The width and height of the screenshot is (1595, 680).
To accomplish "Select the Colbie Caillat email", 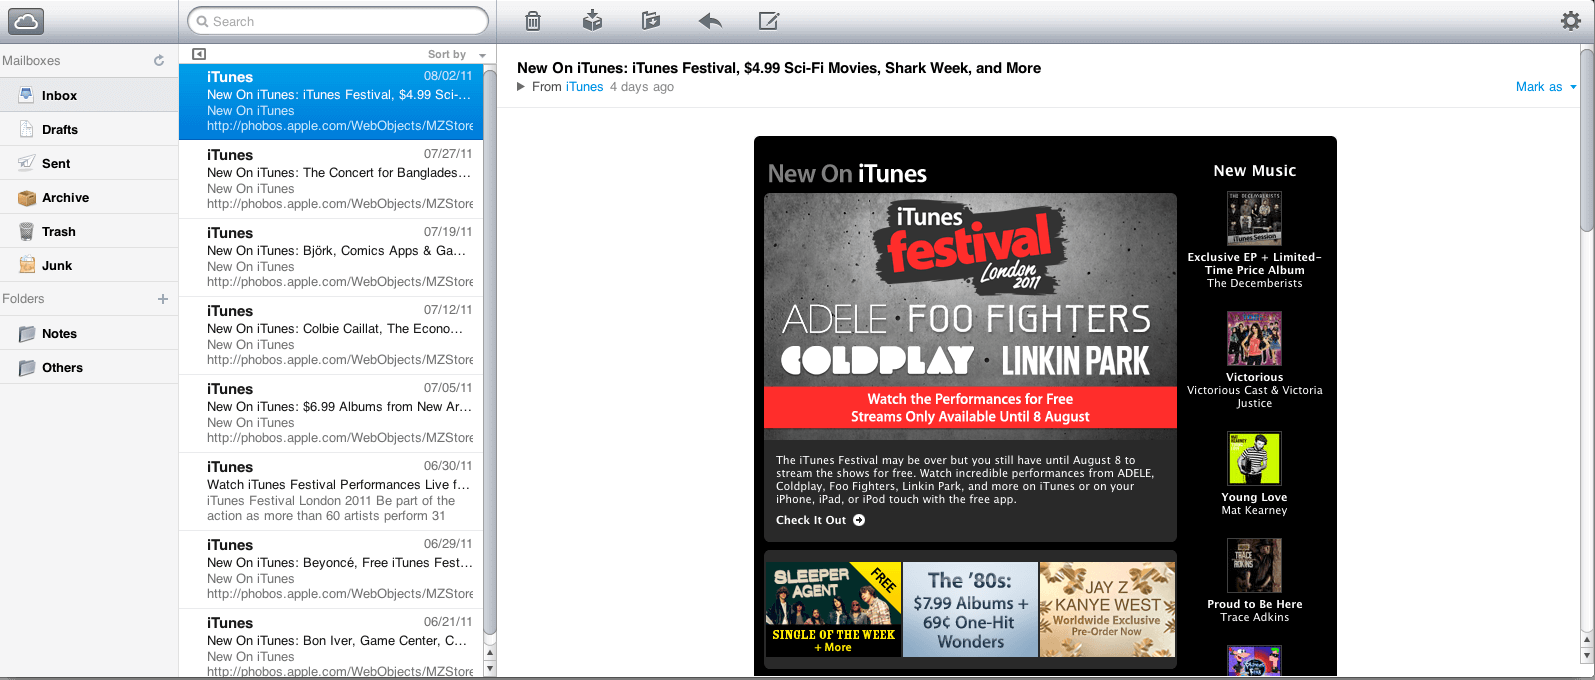I will coord(331,335).
